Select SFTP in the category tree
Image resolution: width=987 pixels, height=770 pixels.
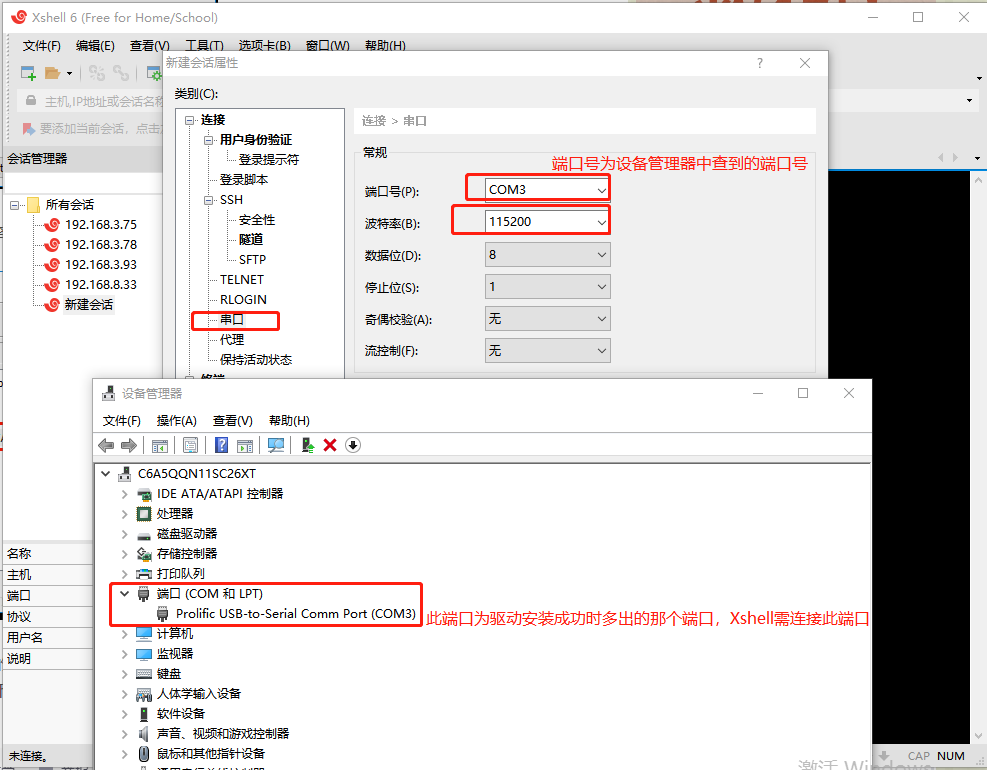click(252, 259)
